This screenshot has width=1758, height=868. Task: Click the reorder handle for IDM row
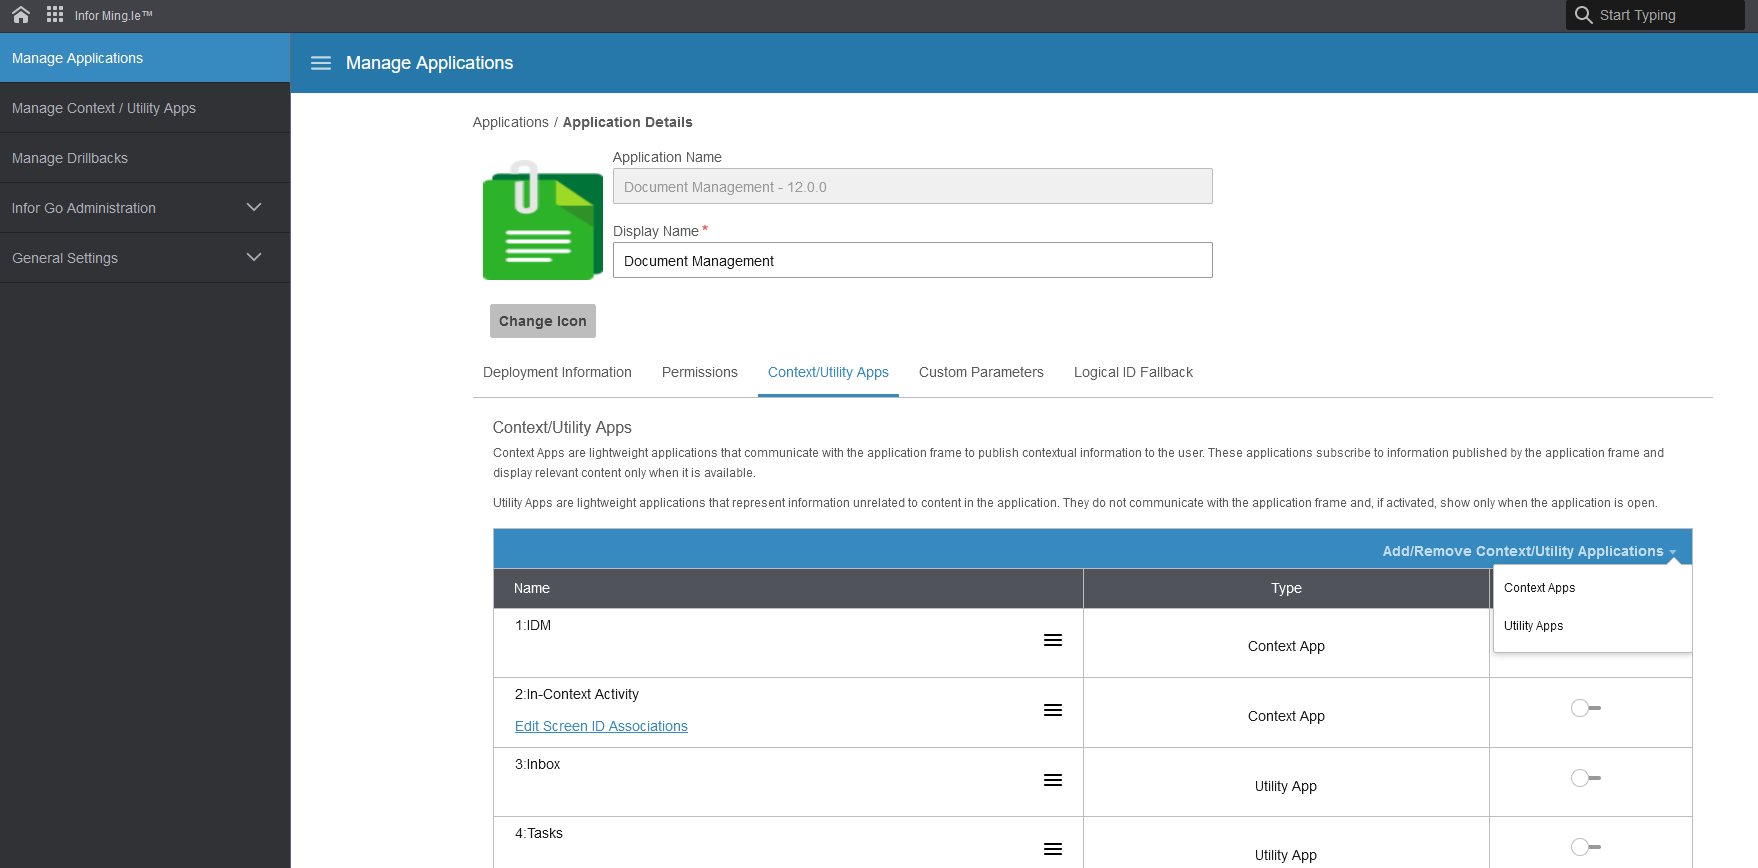pos(1052,640)
